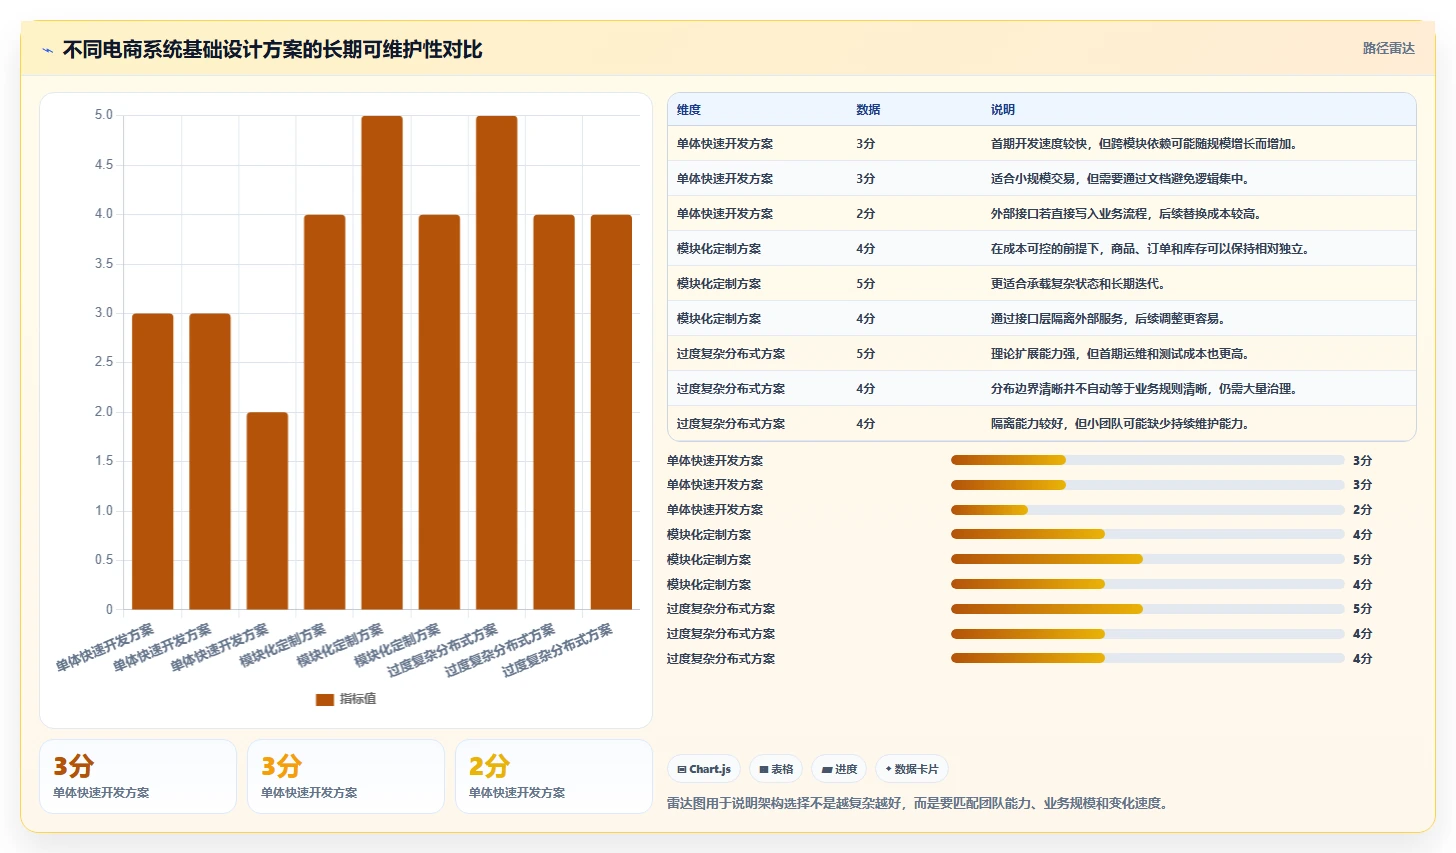Click the 5.0 label on the chart y-axis
This screenshot has width=1456, height=853.
click(104, 115)
